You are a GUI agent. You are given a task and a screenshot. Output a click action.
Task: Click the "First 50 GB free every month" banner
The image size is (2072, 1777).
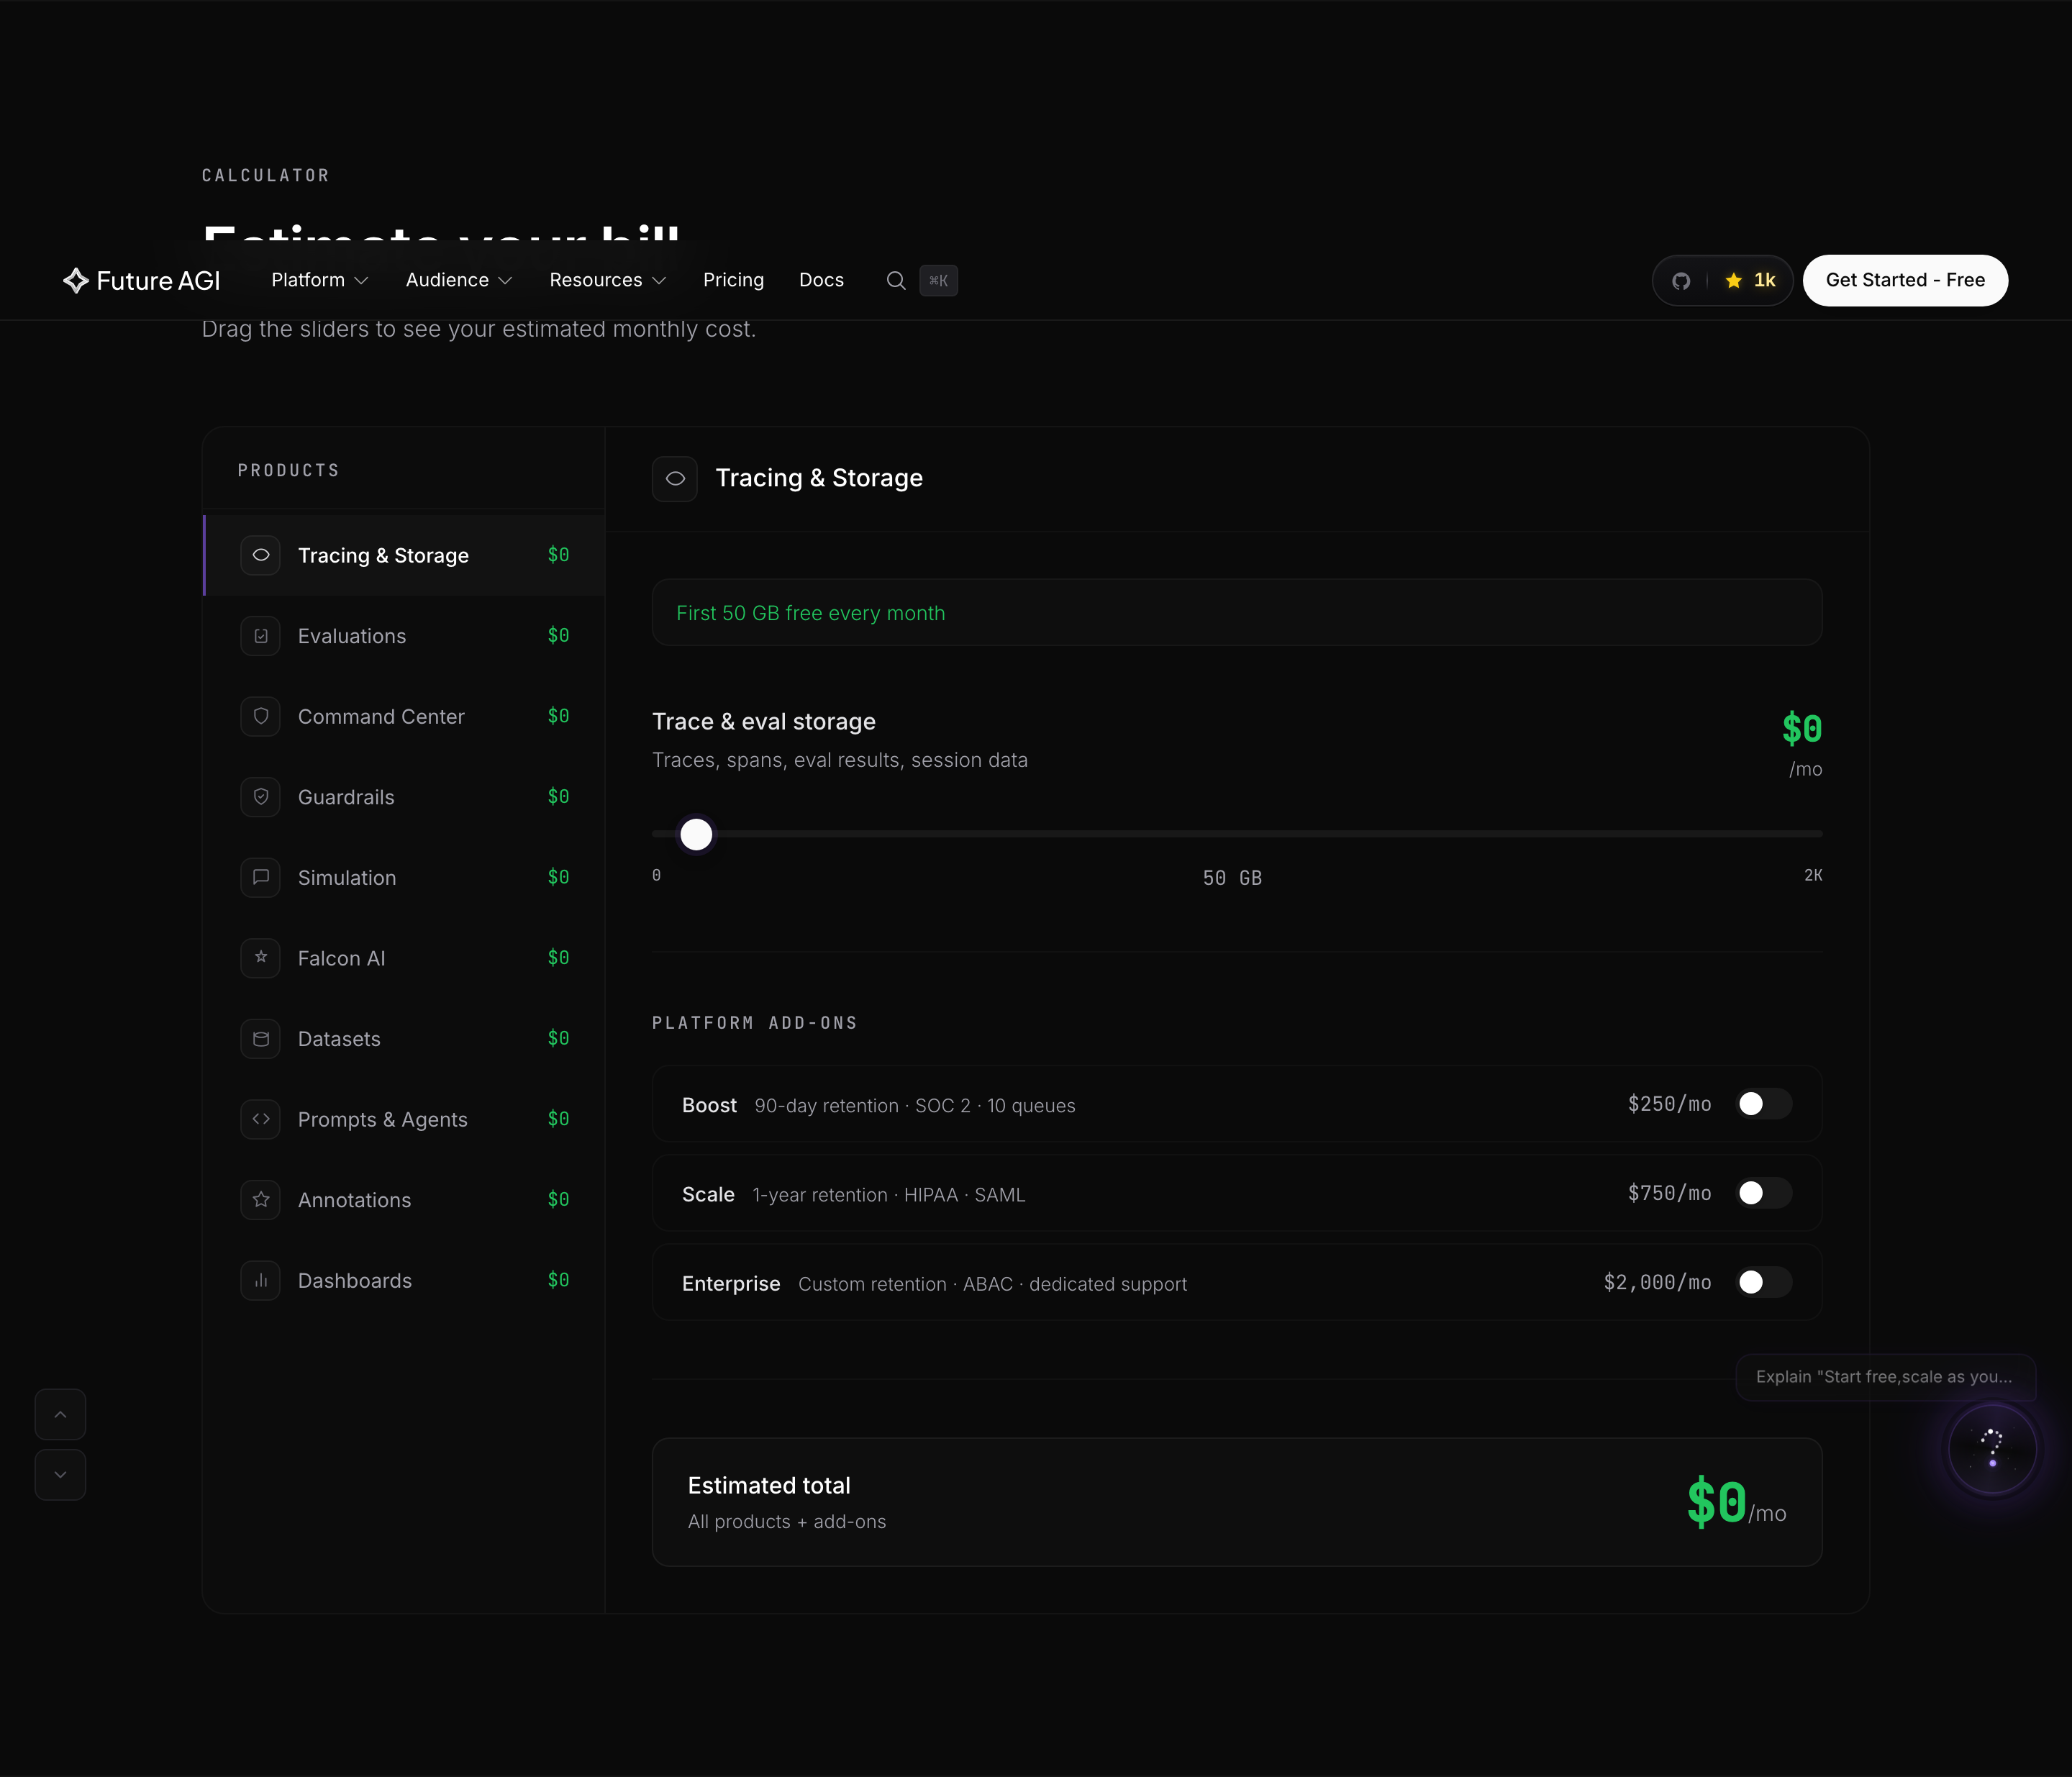point(1237,613)
